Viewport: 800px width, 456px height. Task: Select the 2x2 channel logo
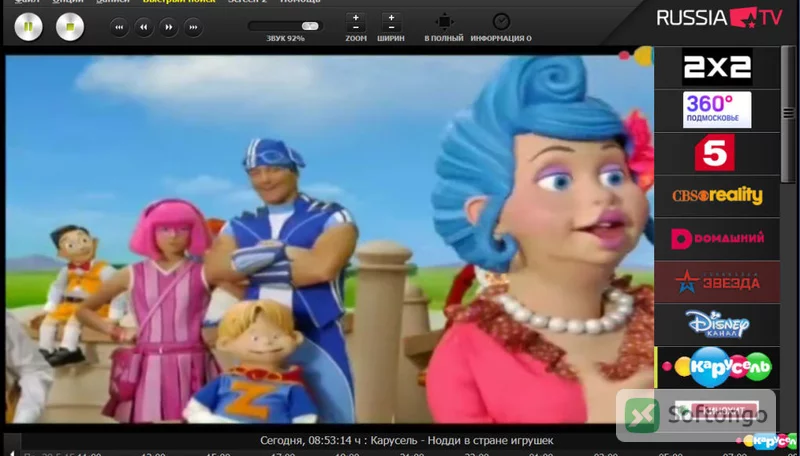[717, 67]
